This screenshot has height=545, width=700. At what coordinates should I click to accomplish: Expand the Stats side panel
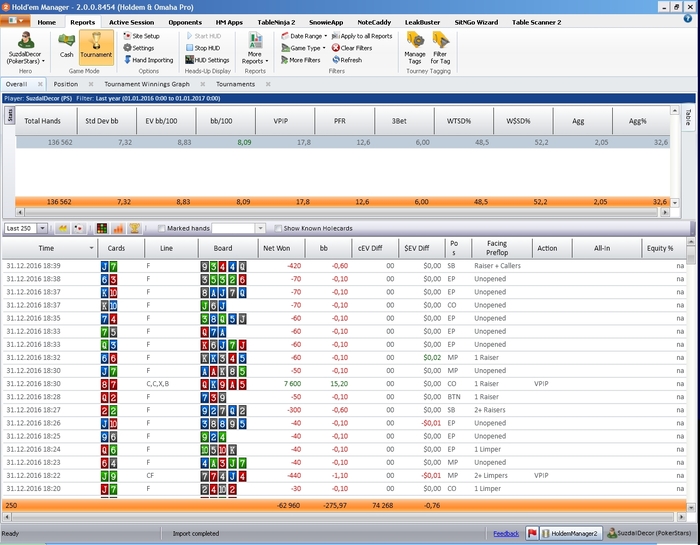click(10, 115)
